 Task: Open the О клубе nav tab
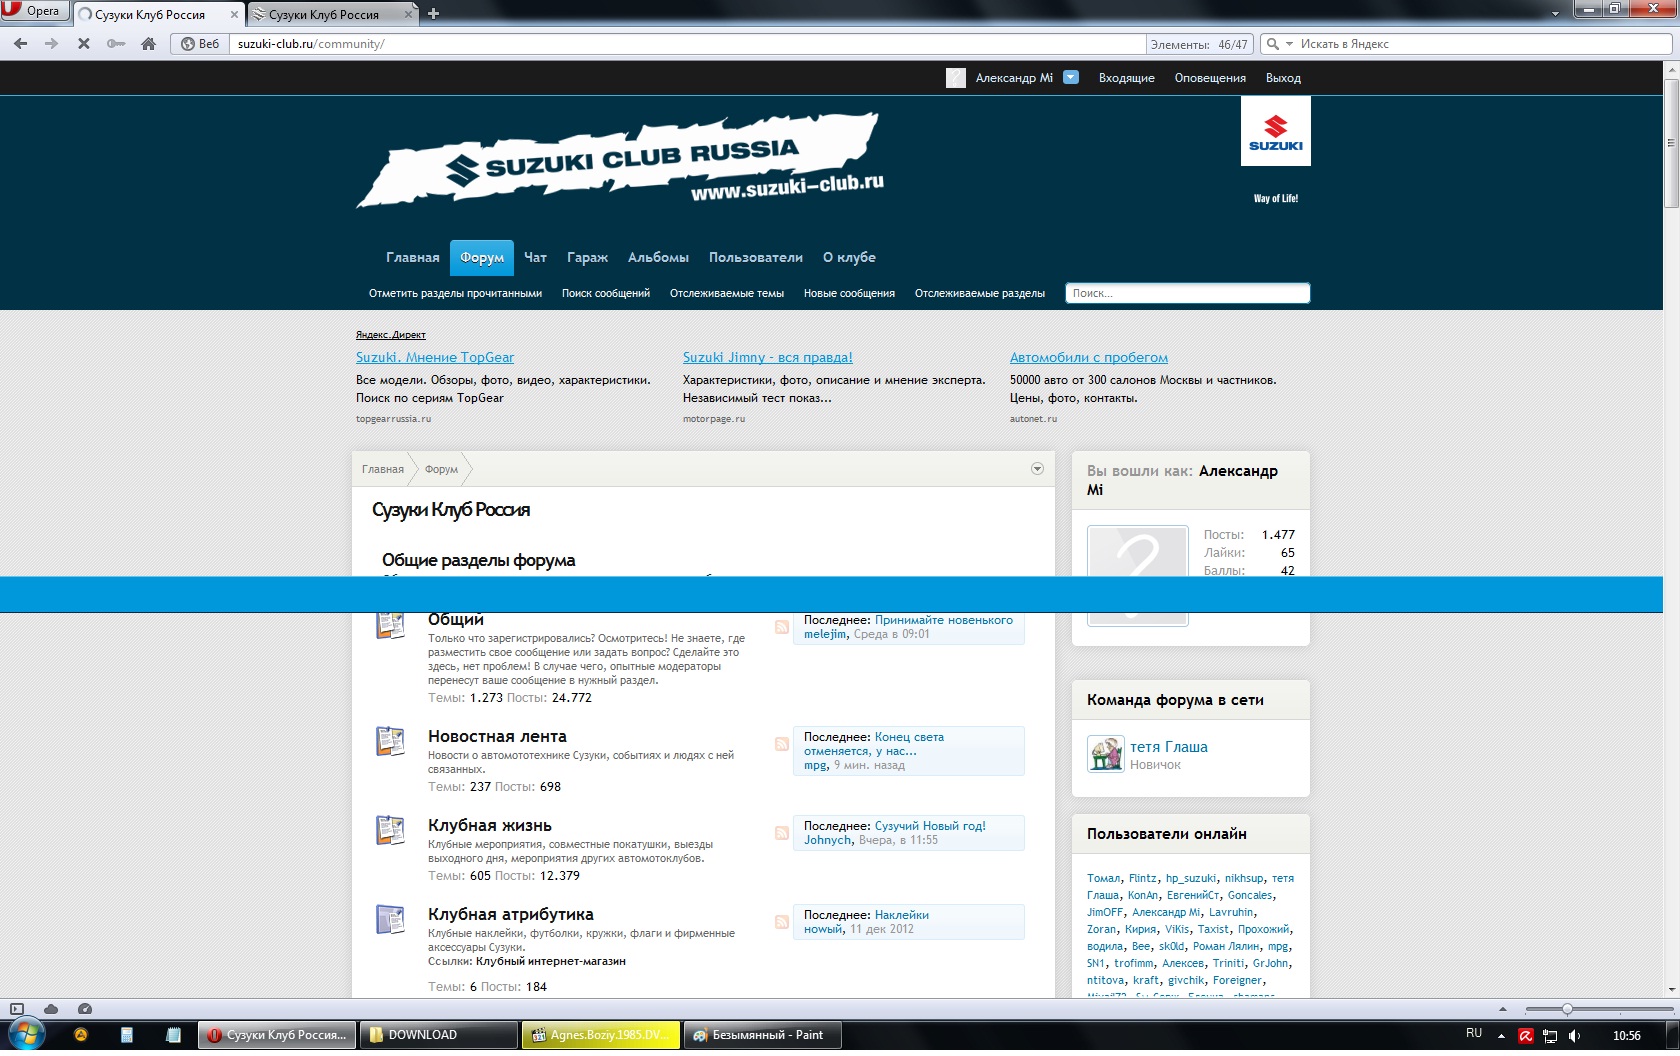[849, 258]
